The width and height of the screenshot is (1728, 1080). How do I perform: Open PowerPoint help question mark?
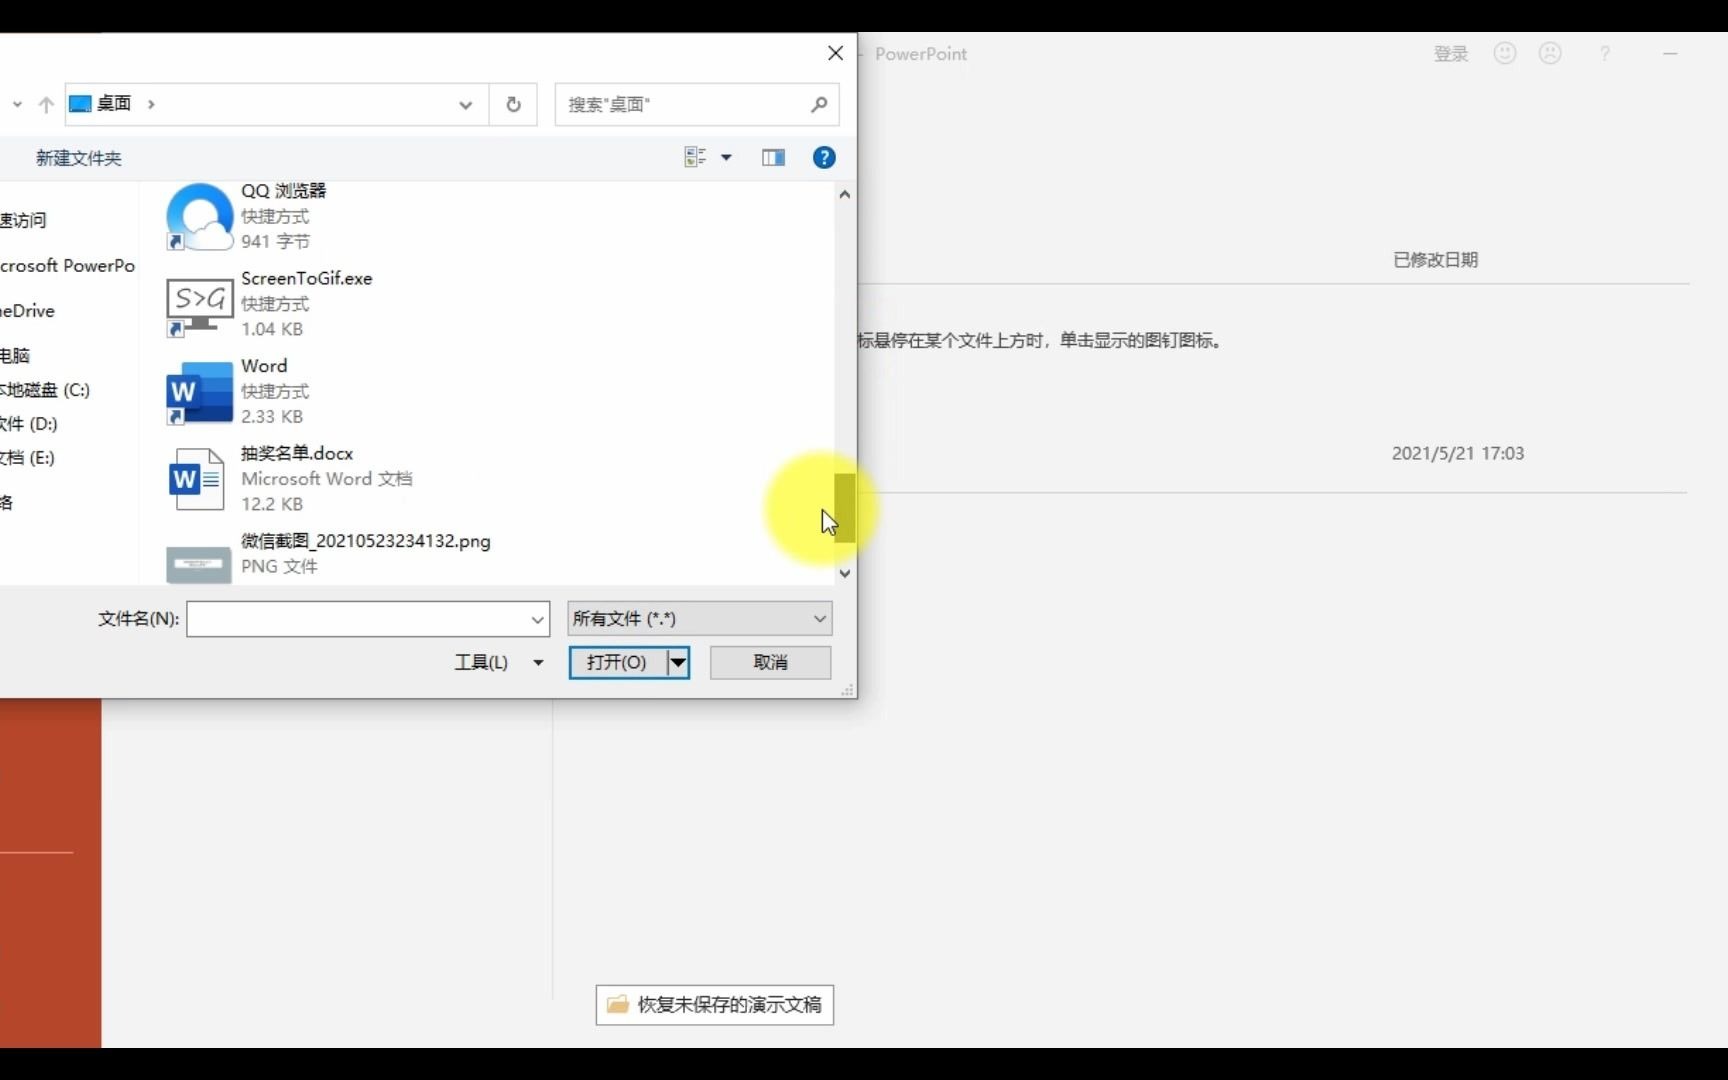(1605, 54)
